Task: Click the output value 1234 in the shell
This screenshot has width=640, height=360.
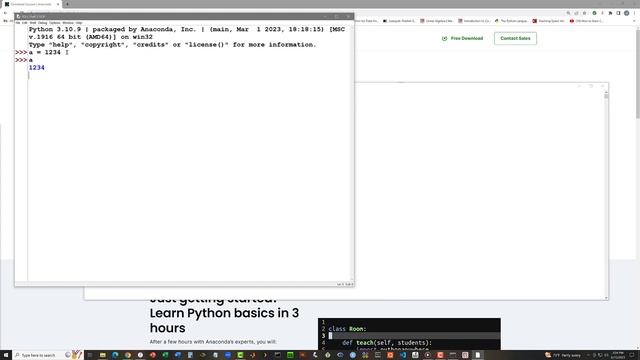Action: 37,68
